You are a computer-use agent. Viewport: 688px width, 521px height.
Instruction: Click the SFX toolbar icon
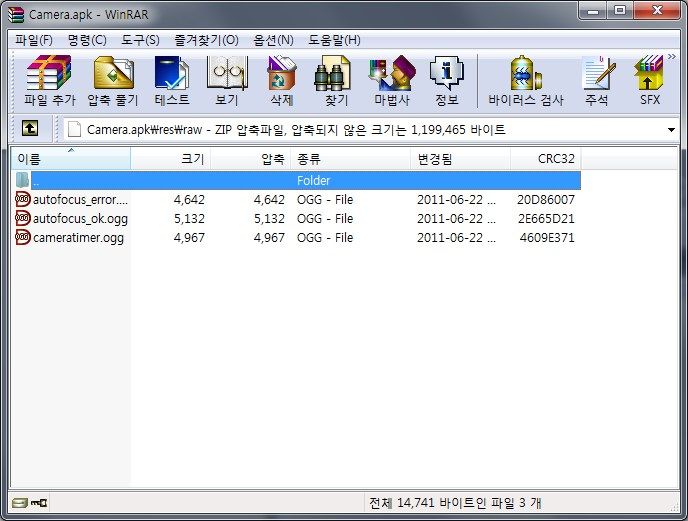[649, 81]
